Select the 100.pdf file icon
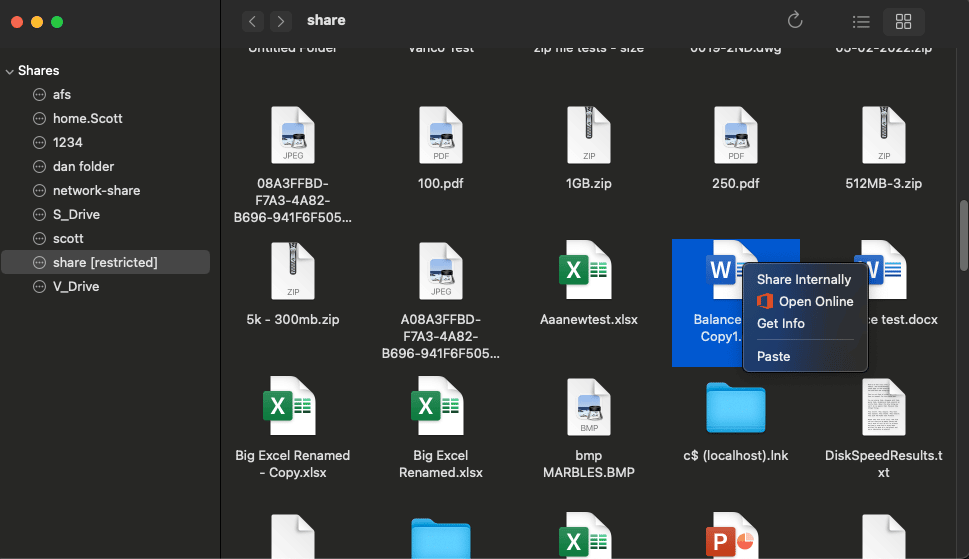The width and height of the screenshot is (969, 559). [x=441, y=137]
